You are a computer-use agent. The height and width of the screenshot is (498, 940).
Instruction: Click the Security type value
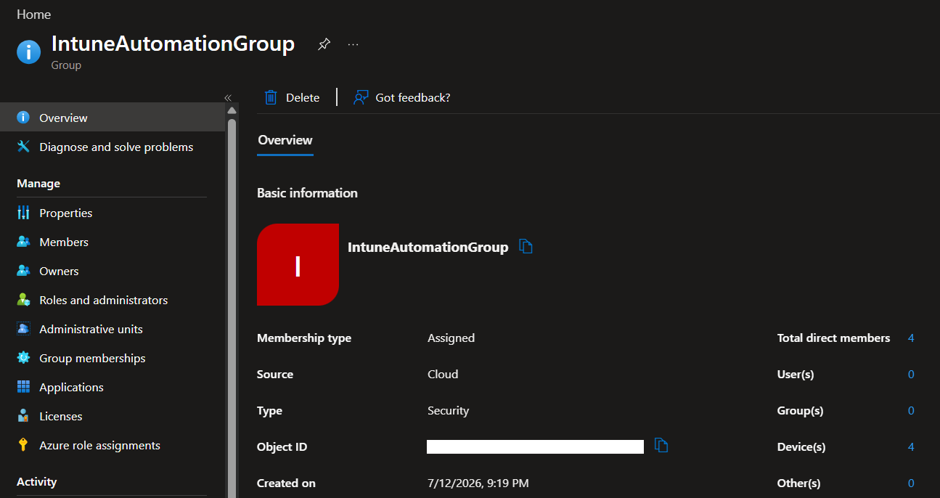[x=448, y=411]
